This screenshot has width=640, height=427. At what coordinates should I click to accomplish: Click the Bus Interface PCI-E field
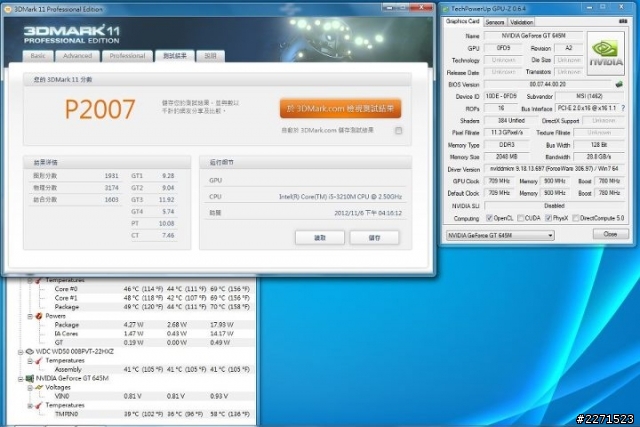(587, 108)
